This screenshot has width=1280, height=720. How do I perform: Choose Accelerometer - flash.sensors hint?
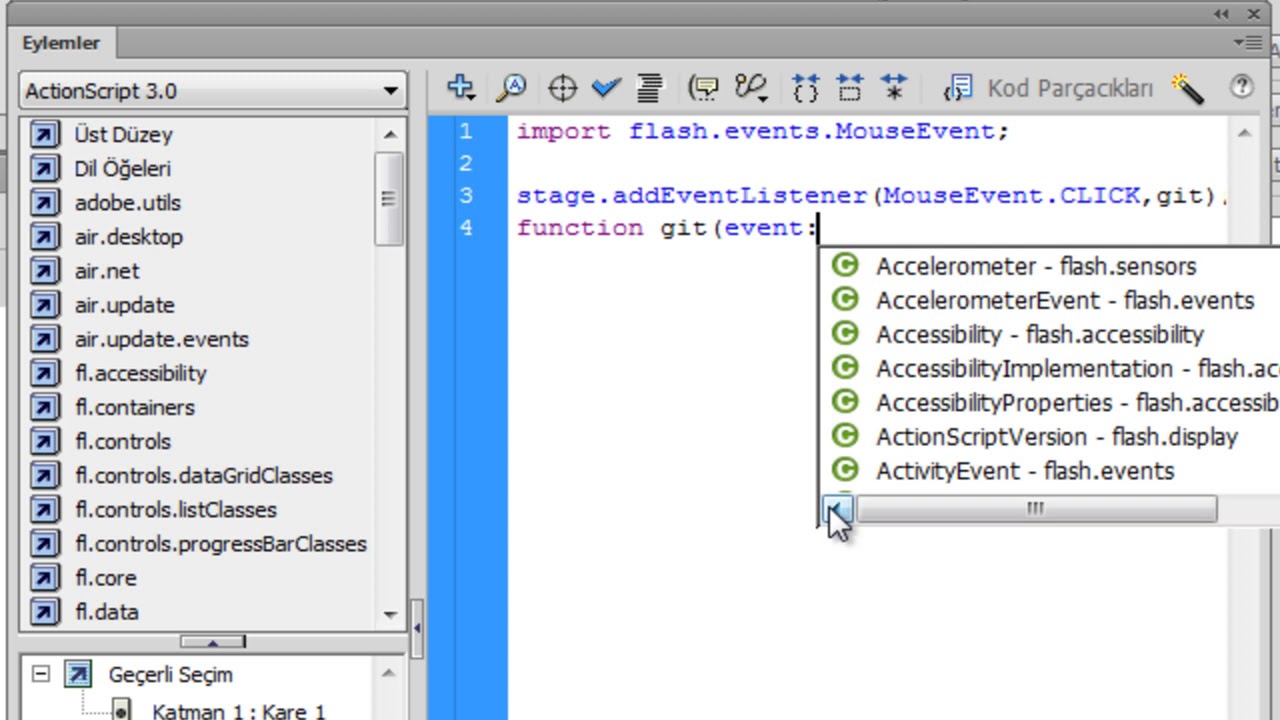pos(1036,266)
